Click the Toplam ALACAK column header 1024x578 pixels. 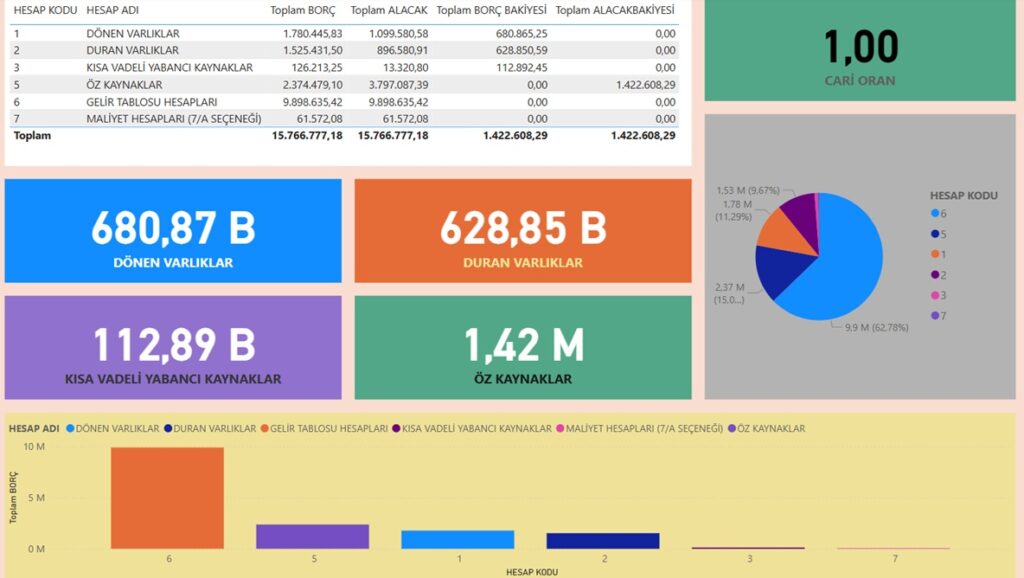pos(389,10)
